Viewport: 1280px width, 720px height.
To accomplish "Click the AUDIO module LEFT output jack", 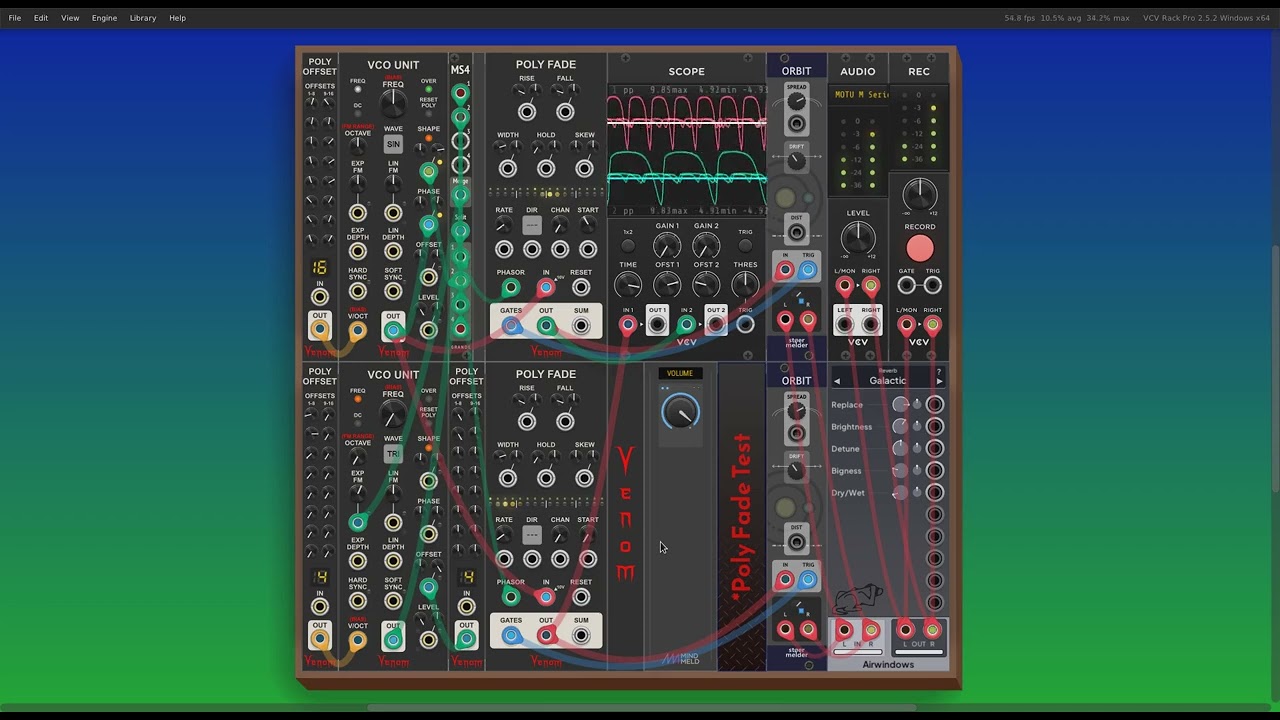I will tap(845, 325).
